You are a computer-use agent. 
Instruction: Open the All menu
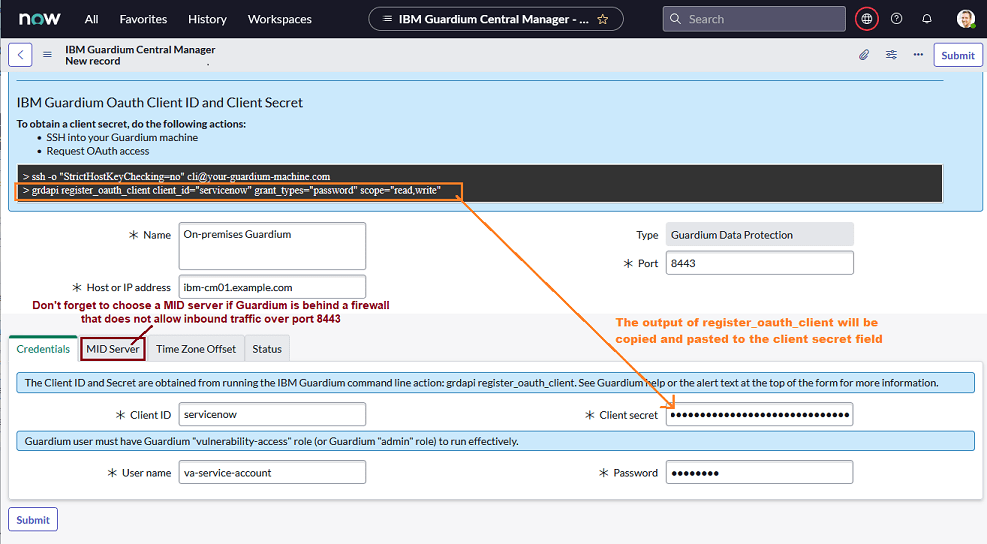pyautogui.click(x=91, y=19)
